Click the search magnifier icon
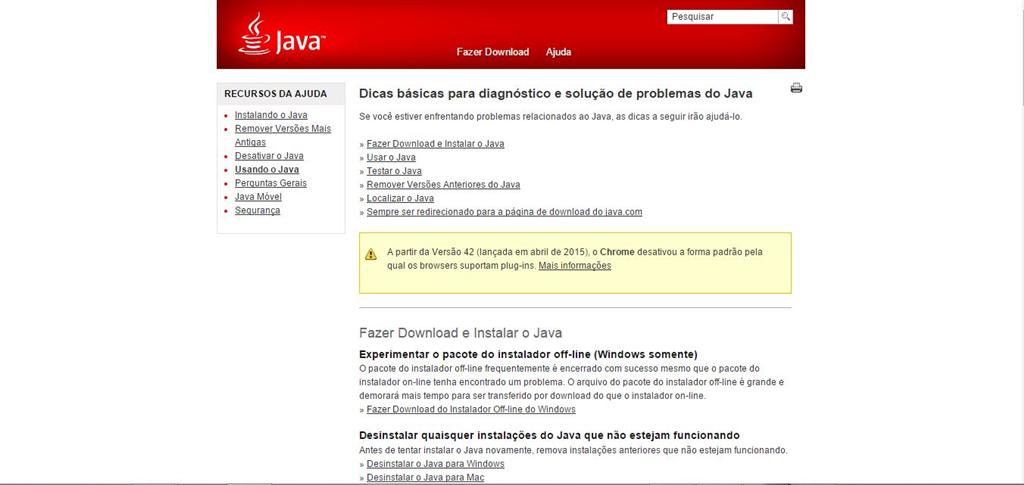 (x=786, y=17)
